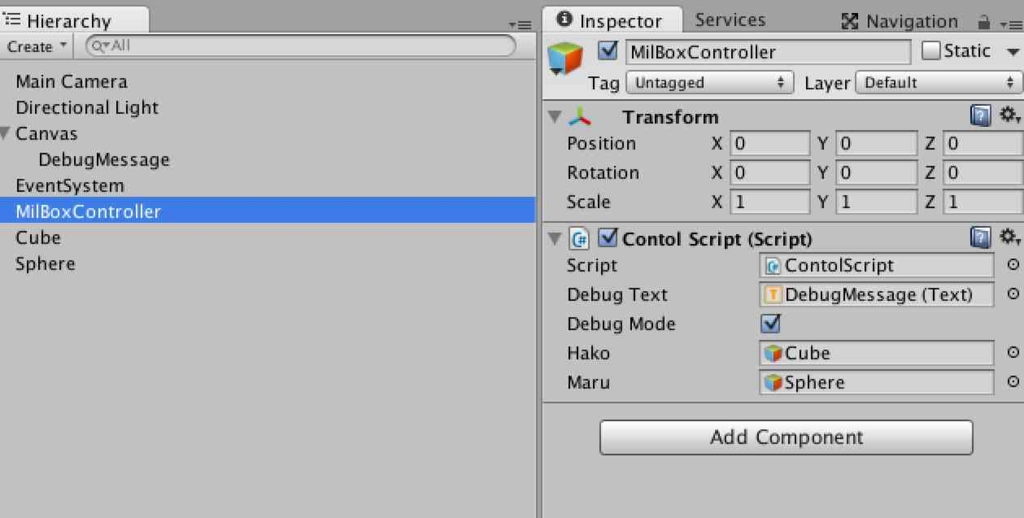Select Directional Light in Hierarchy
This screenshot has height=518, width=1024.
tap(87, 108)
